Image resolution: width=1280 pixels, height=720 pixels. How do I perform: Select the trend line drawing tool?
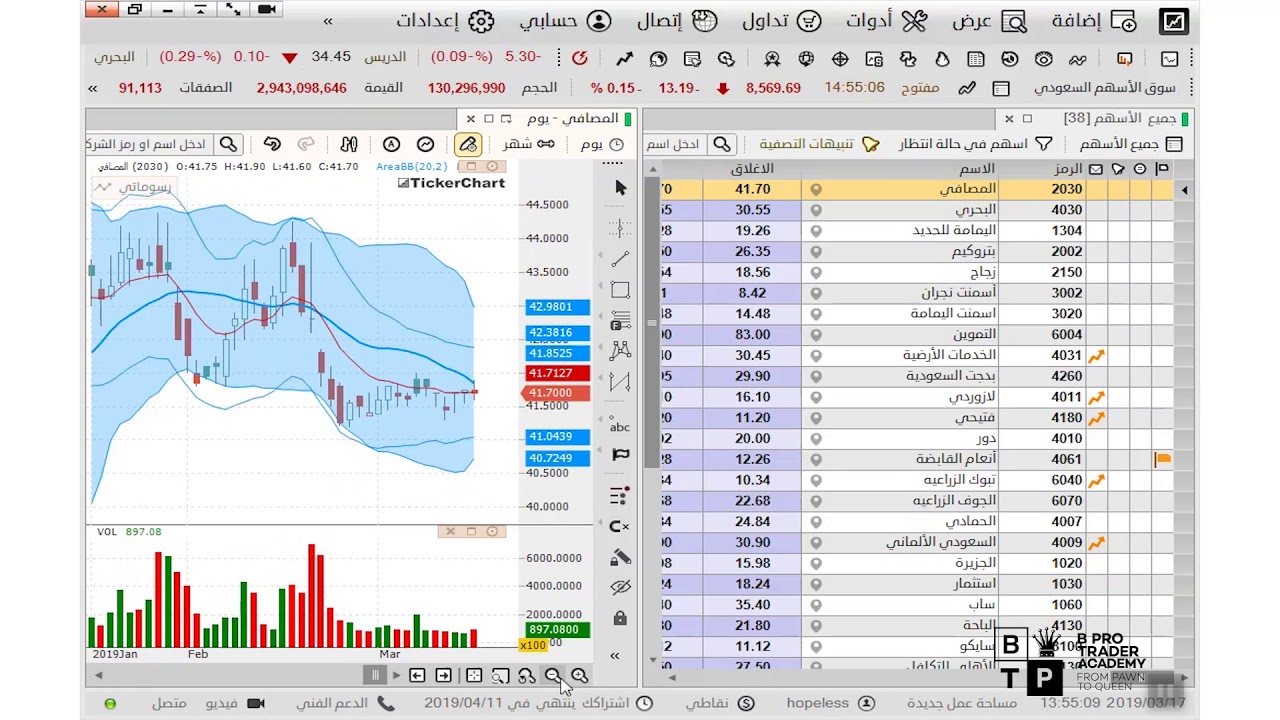pos(620,259)
